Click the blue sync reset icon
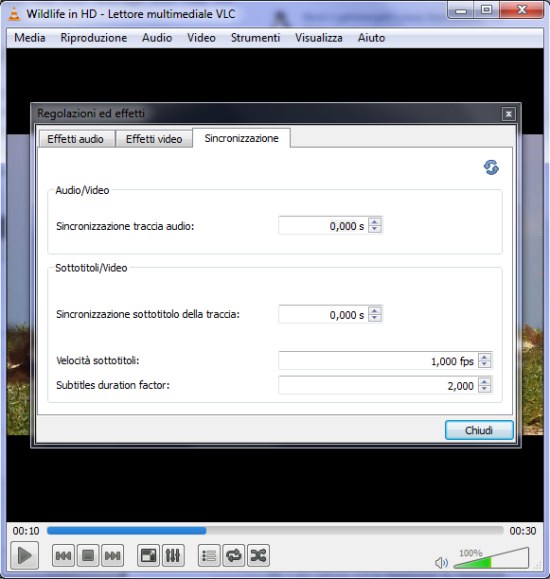Viewport: 550px width, 579px height. pos(491,167)
